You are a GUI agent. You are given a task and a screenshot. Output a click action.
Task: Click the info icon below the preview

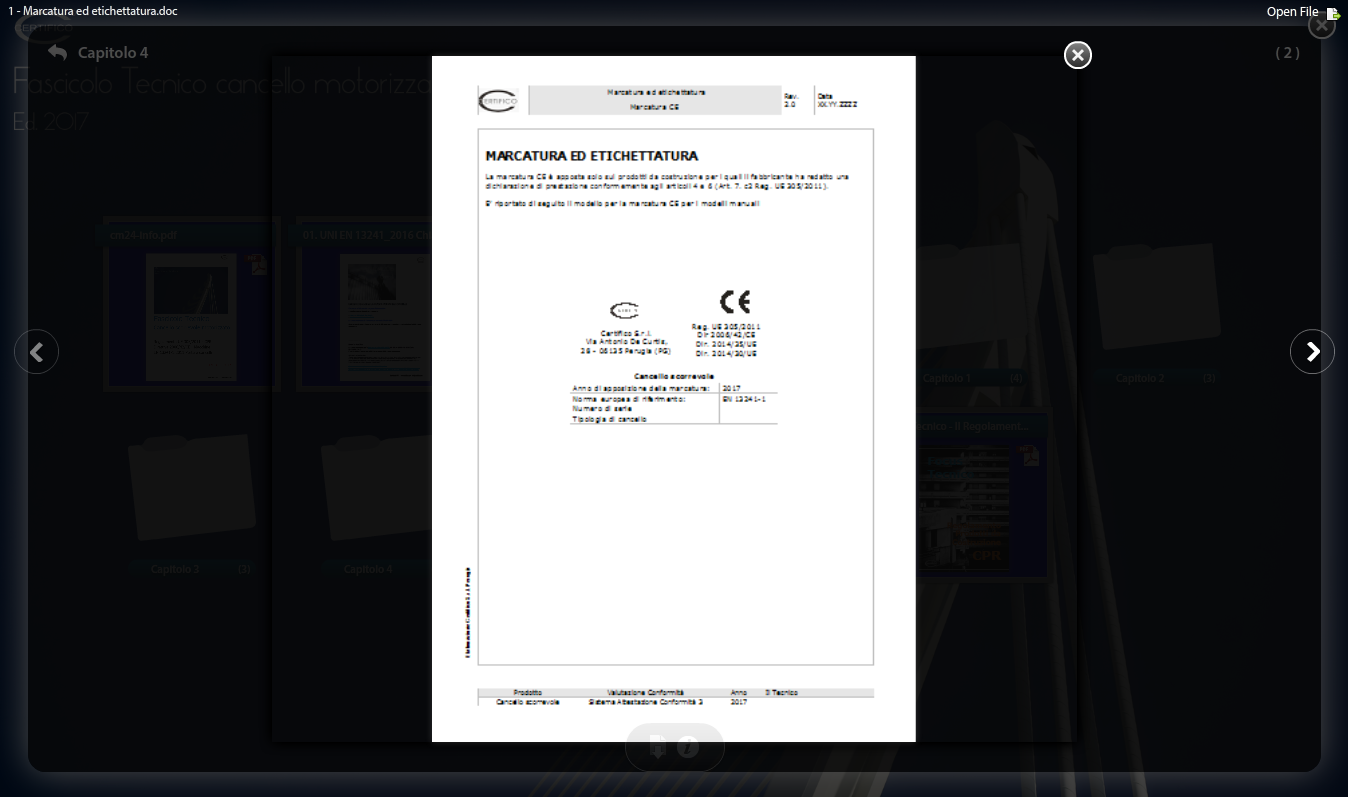click(687, 746)
